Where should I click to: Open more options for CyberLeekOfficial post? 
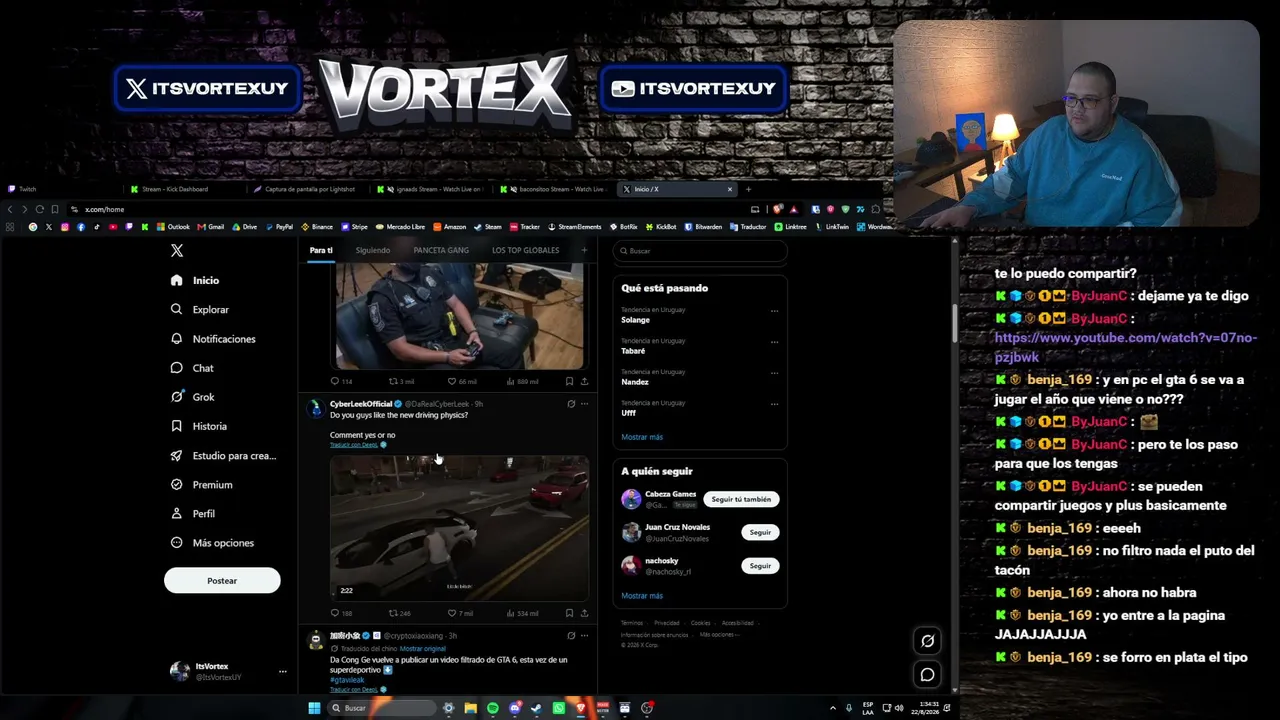point(585,404)
